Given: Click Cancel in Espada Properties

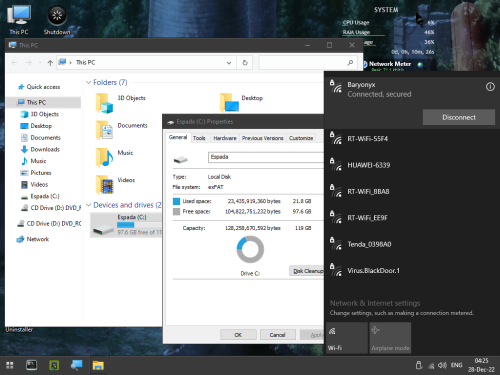Looking at the screenshot, I should coord(277,335).
